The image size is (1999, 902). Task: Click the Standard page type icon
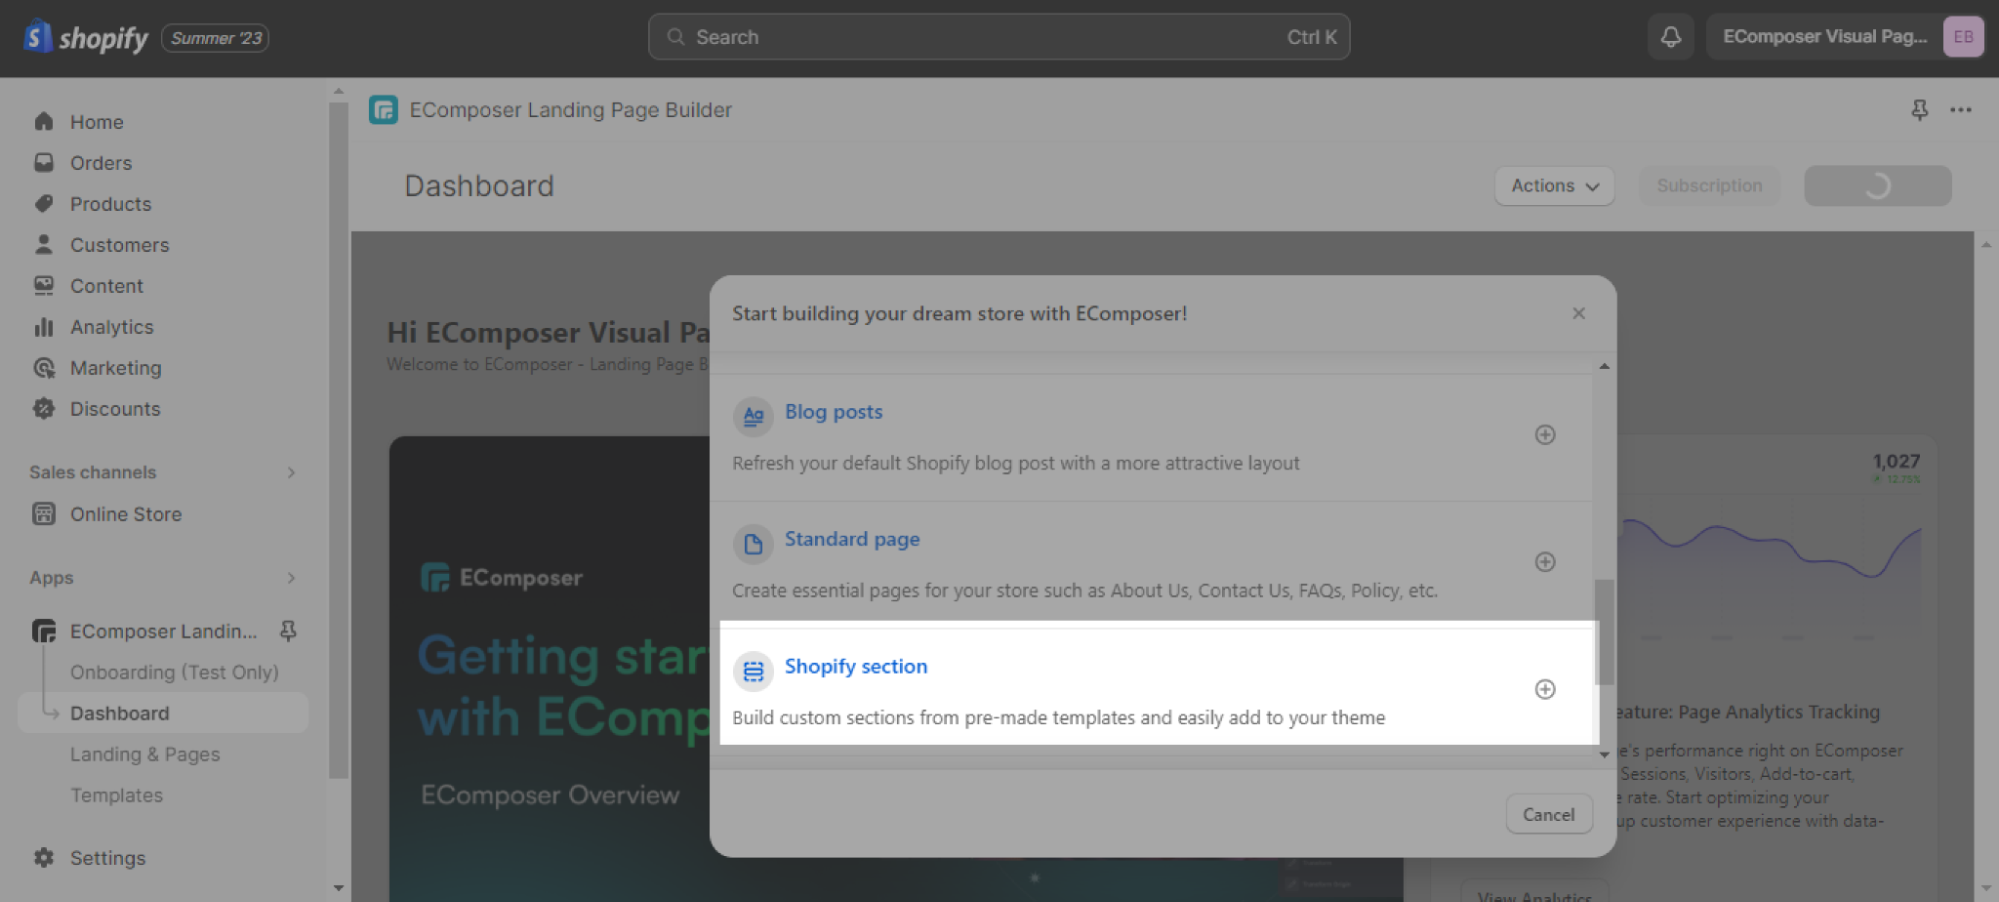click(x=753, y=543)
